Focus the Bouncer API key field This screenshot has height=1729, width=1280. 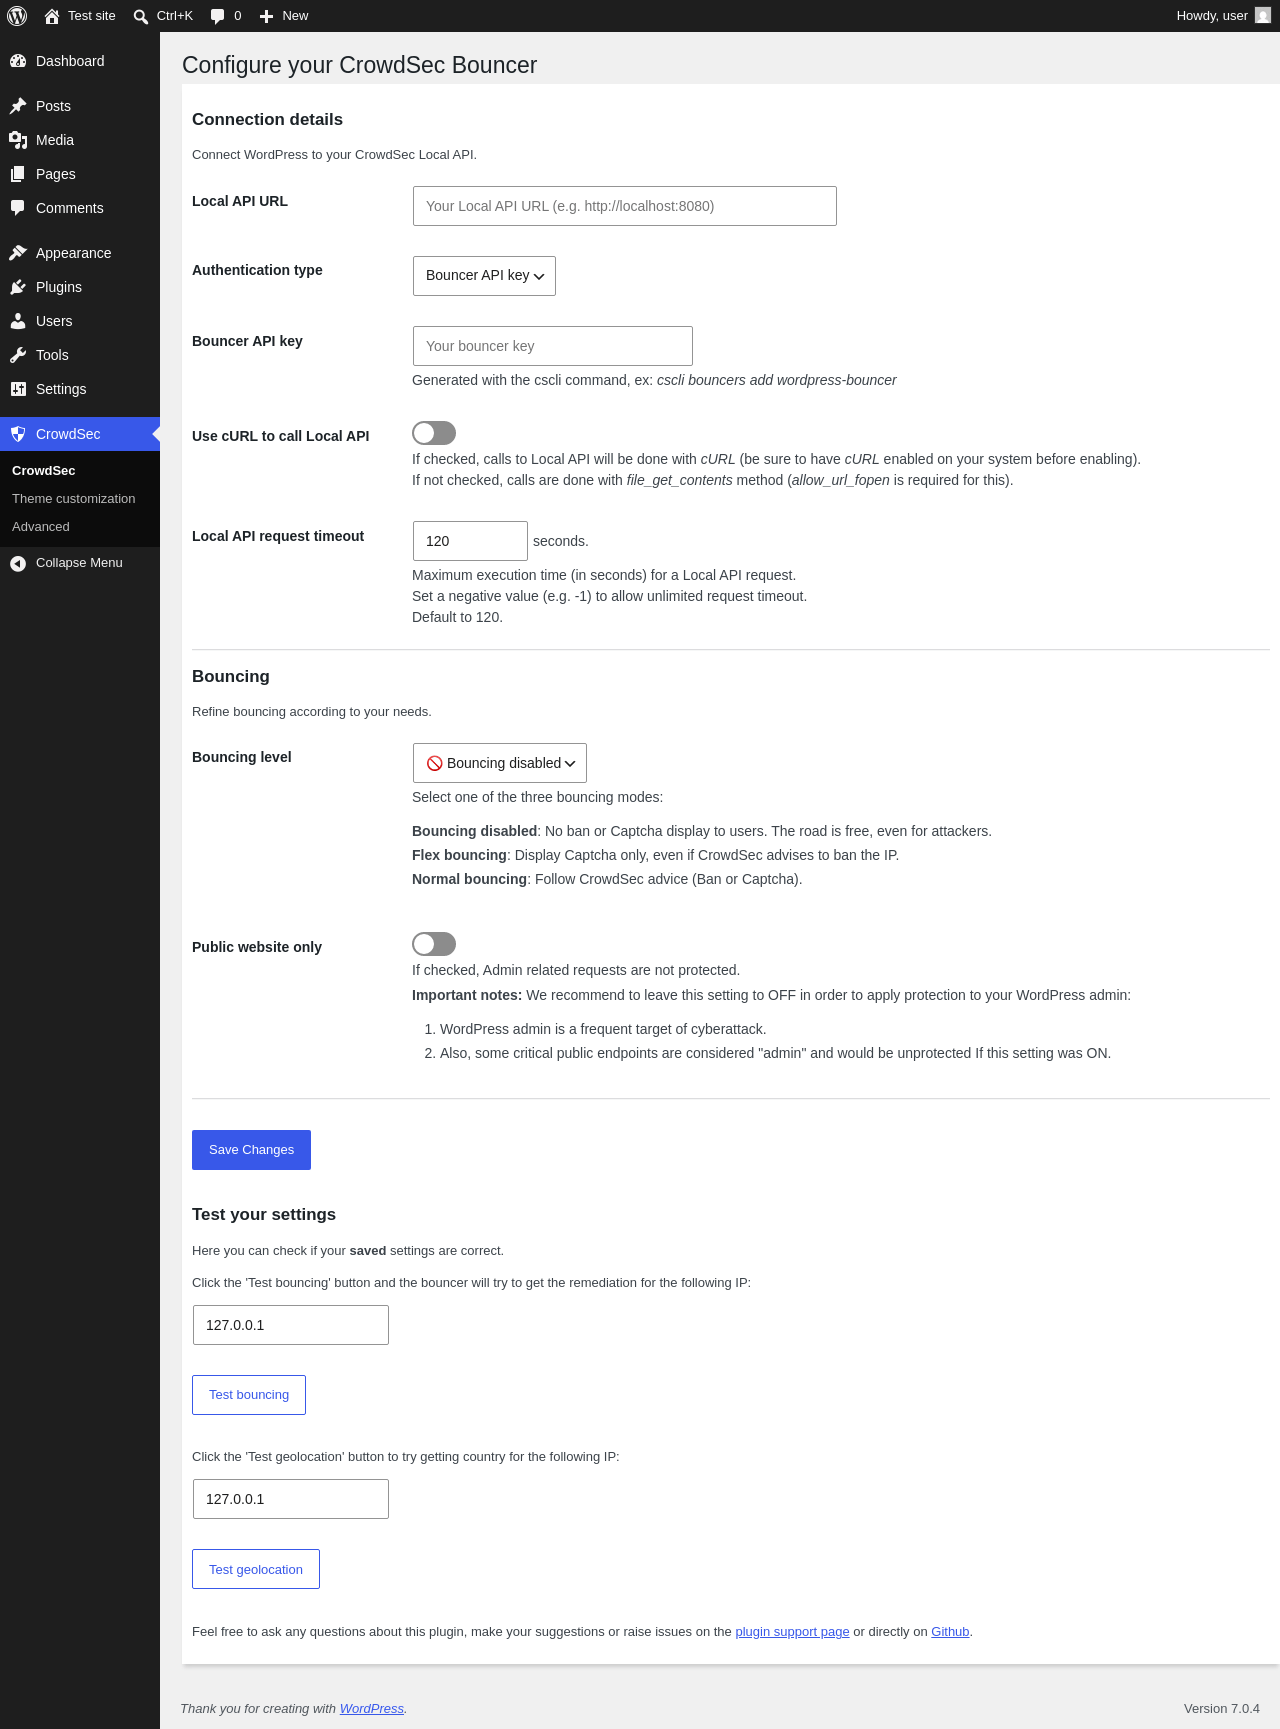click(x=553, y=346)
